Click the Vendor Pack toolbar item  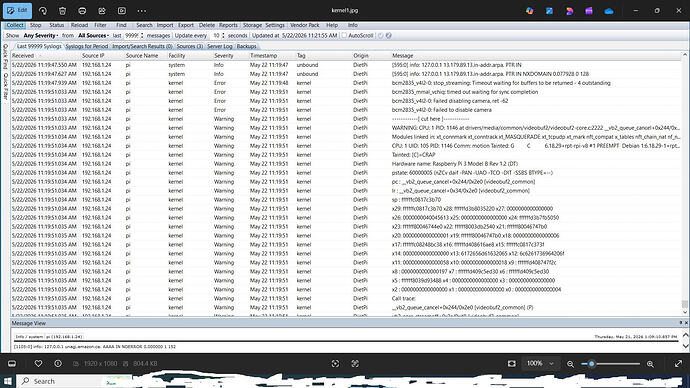click(x=305, y=26)
